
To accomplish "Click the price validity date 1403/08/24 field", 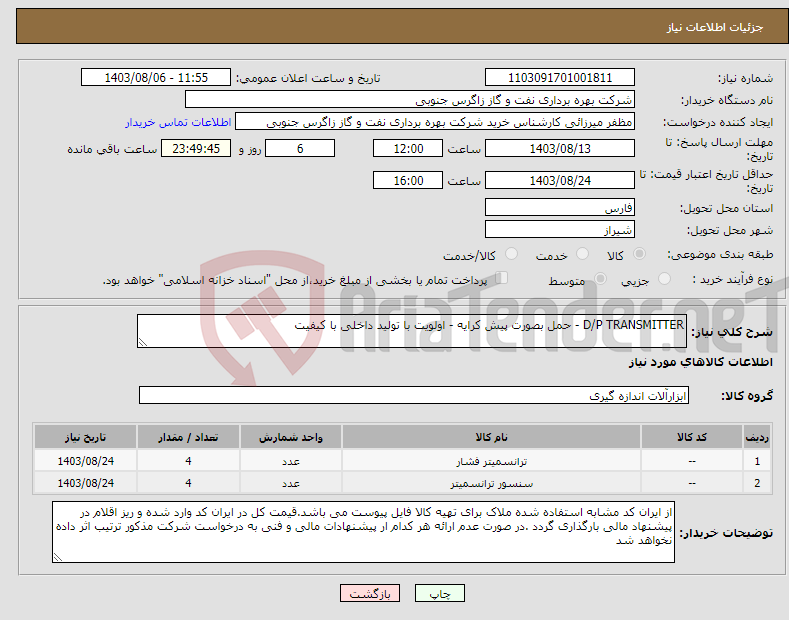I will pyautogui.click(x=560, y=180).
